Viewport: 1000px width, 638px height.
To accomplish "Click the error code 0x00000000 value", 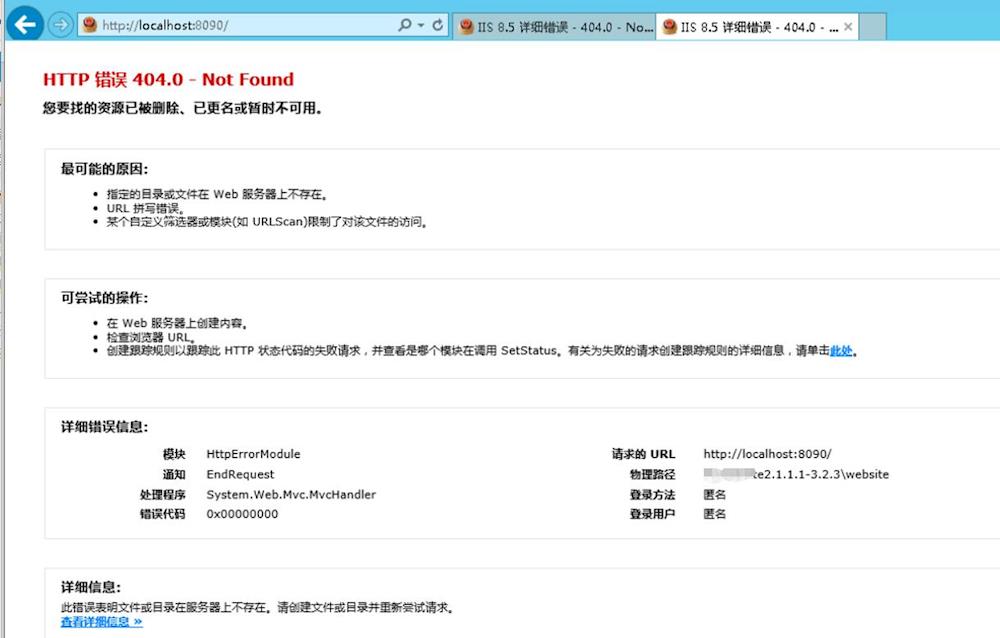I will point(242,514).
